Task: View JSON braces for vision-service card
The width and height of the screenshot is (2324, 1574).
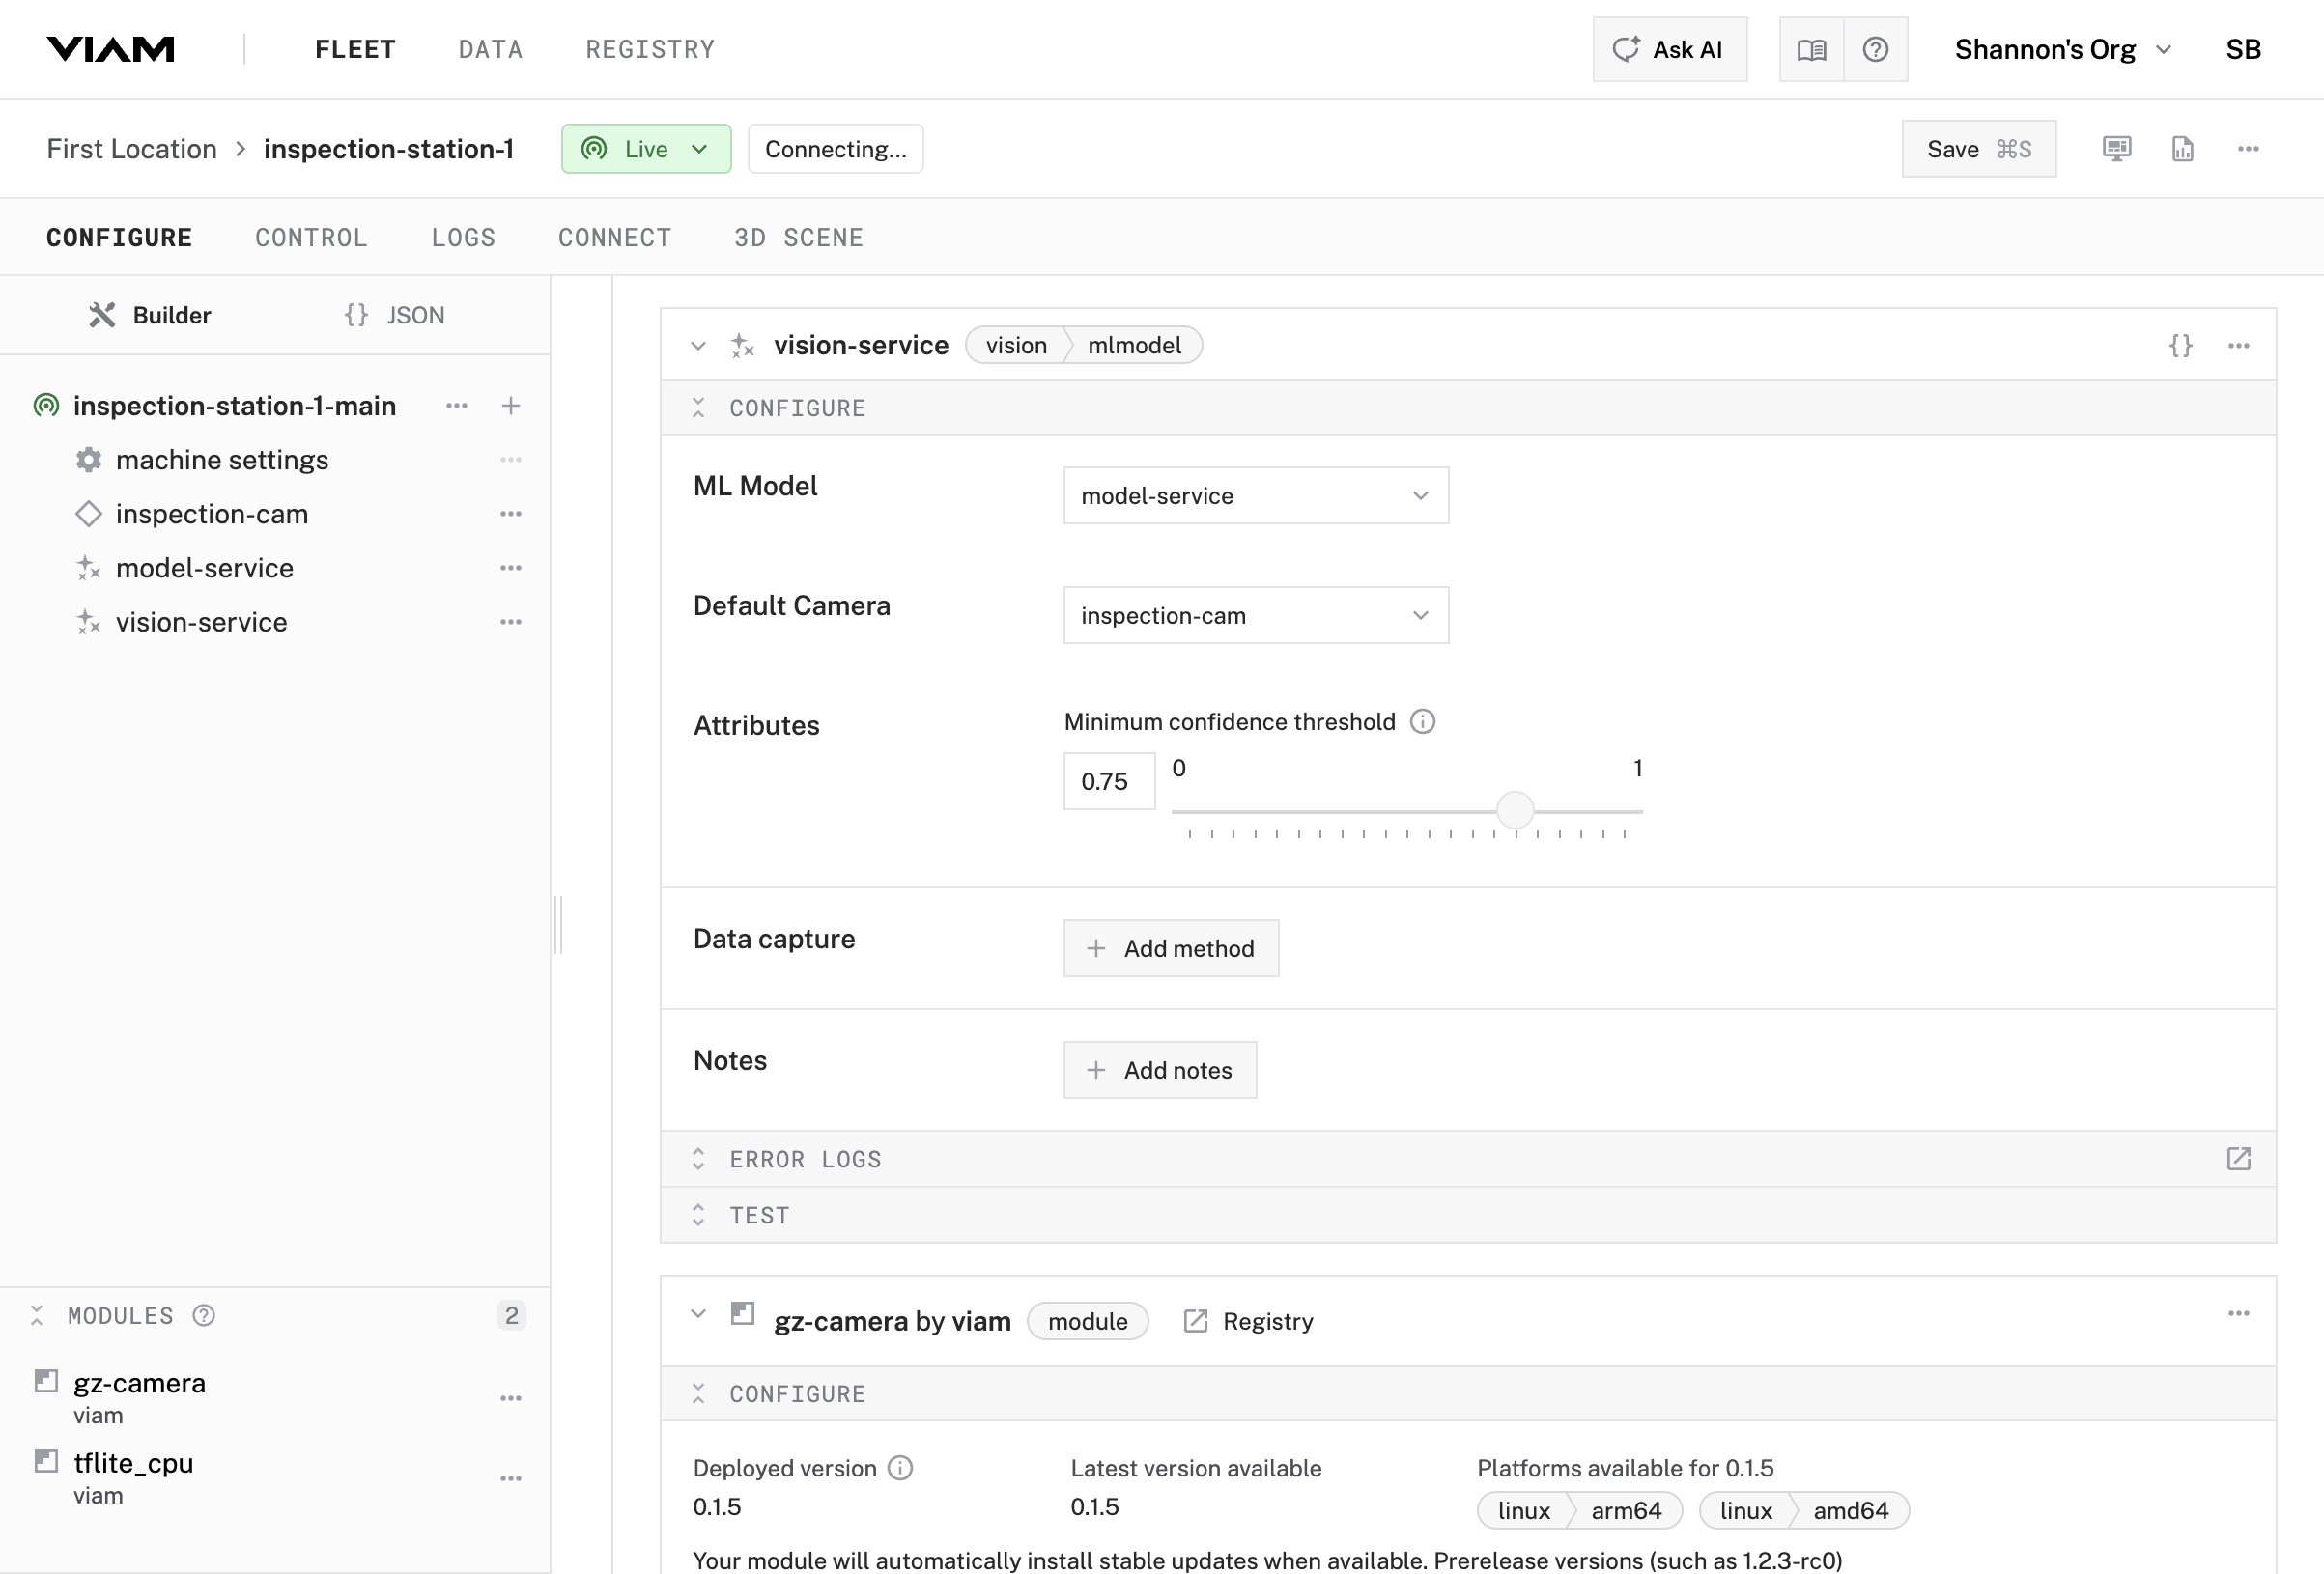Action: point(2180,345)
